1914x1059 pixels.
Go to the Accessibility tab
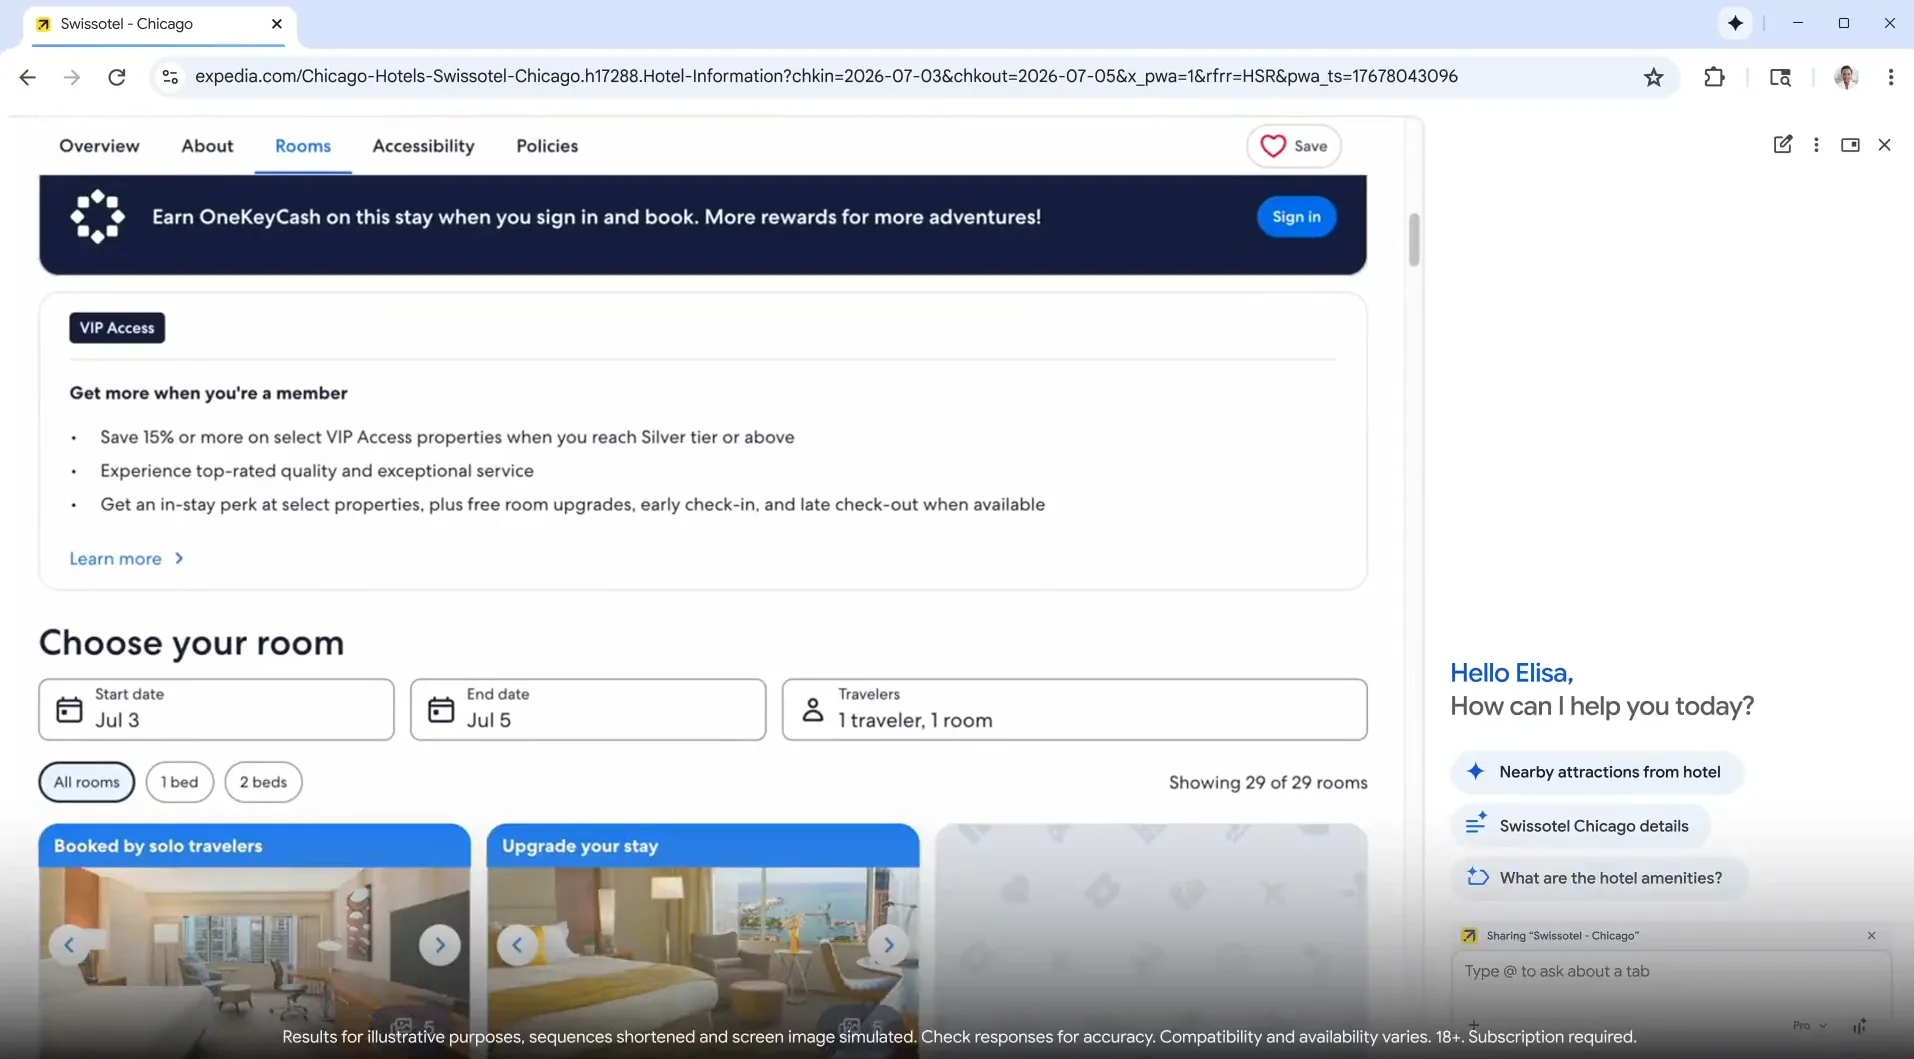(x=423, y=146)
